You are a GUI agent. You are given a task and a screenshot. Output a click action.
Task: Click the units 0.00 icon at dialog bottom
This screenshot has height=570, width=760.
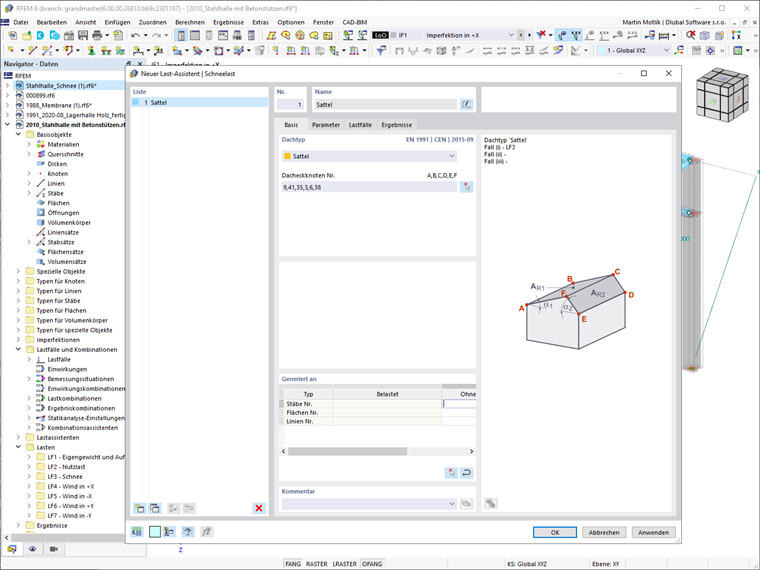tap(137, 532)
